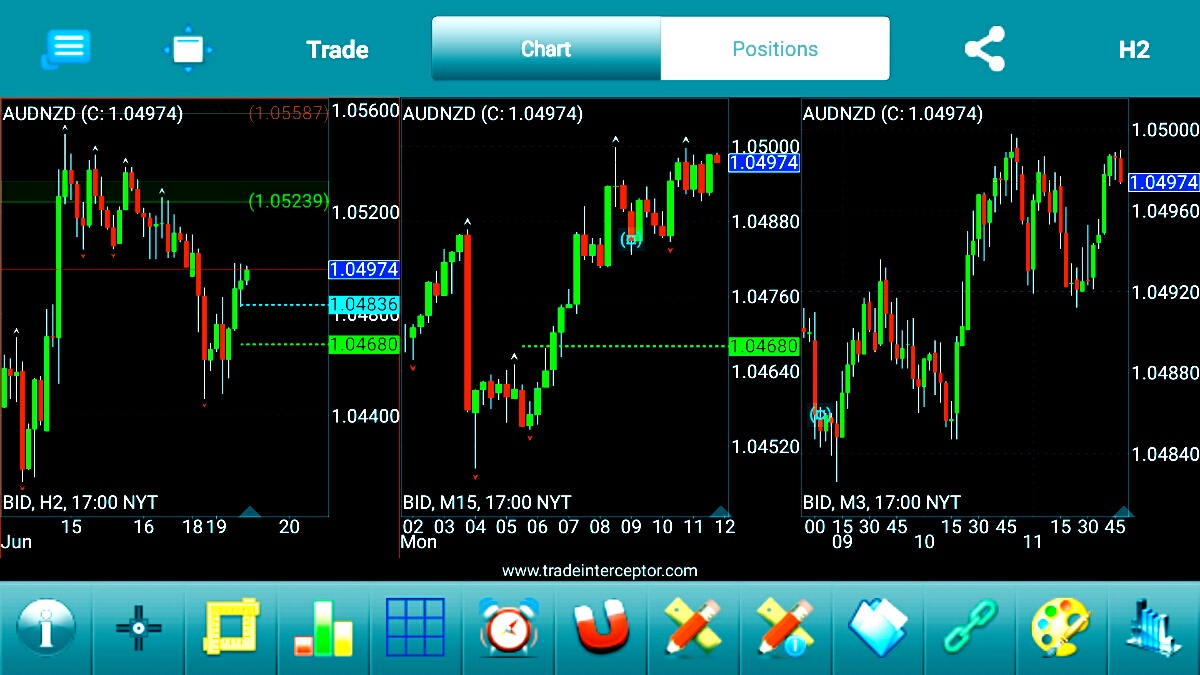Tap the window layout icon
Viewport: 1200px width, 675px height.
coord(188,49)
